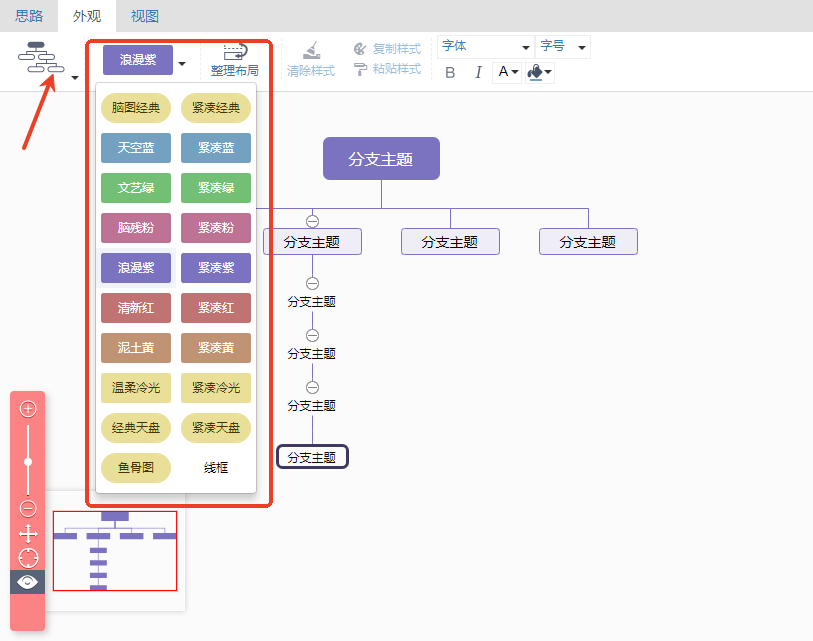Image resolution: width=813 pixels, height=641 pixels.
Task: Select the middle second-level 分支主题 node
Action: (x=450, y=242)
